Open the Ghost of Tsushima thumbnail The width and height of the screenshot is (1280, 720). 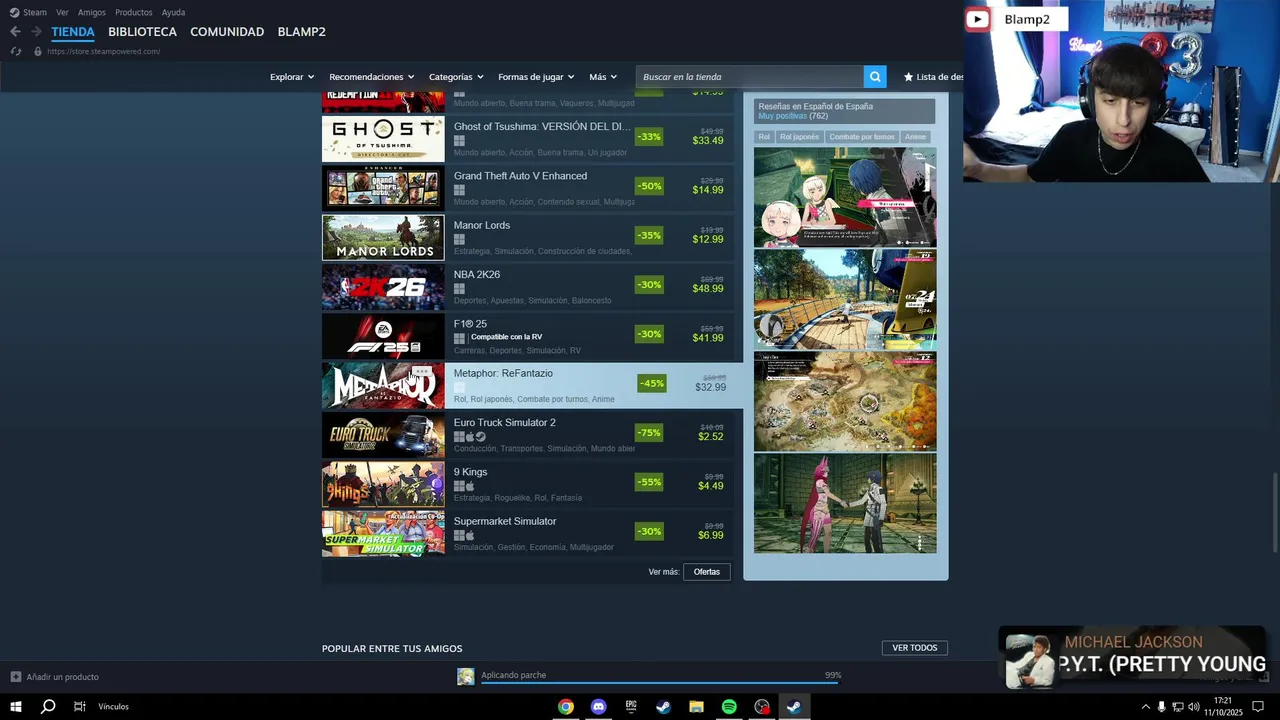coord(383,139)
